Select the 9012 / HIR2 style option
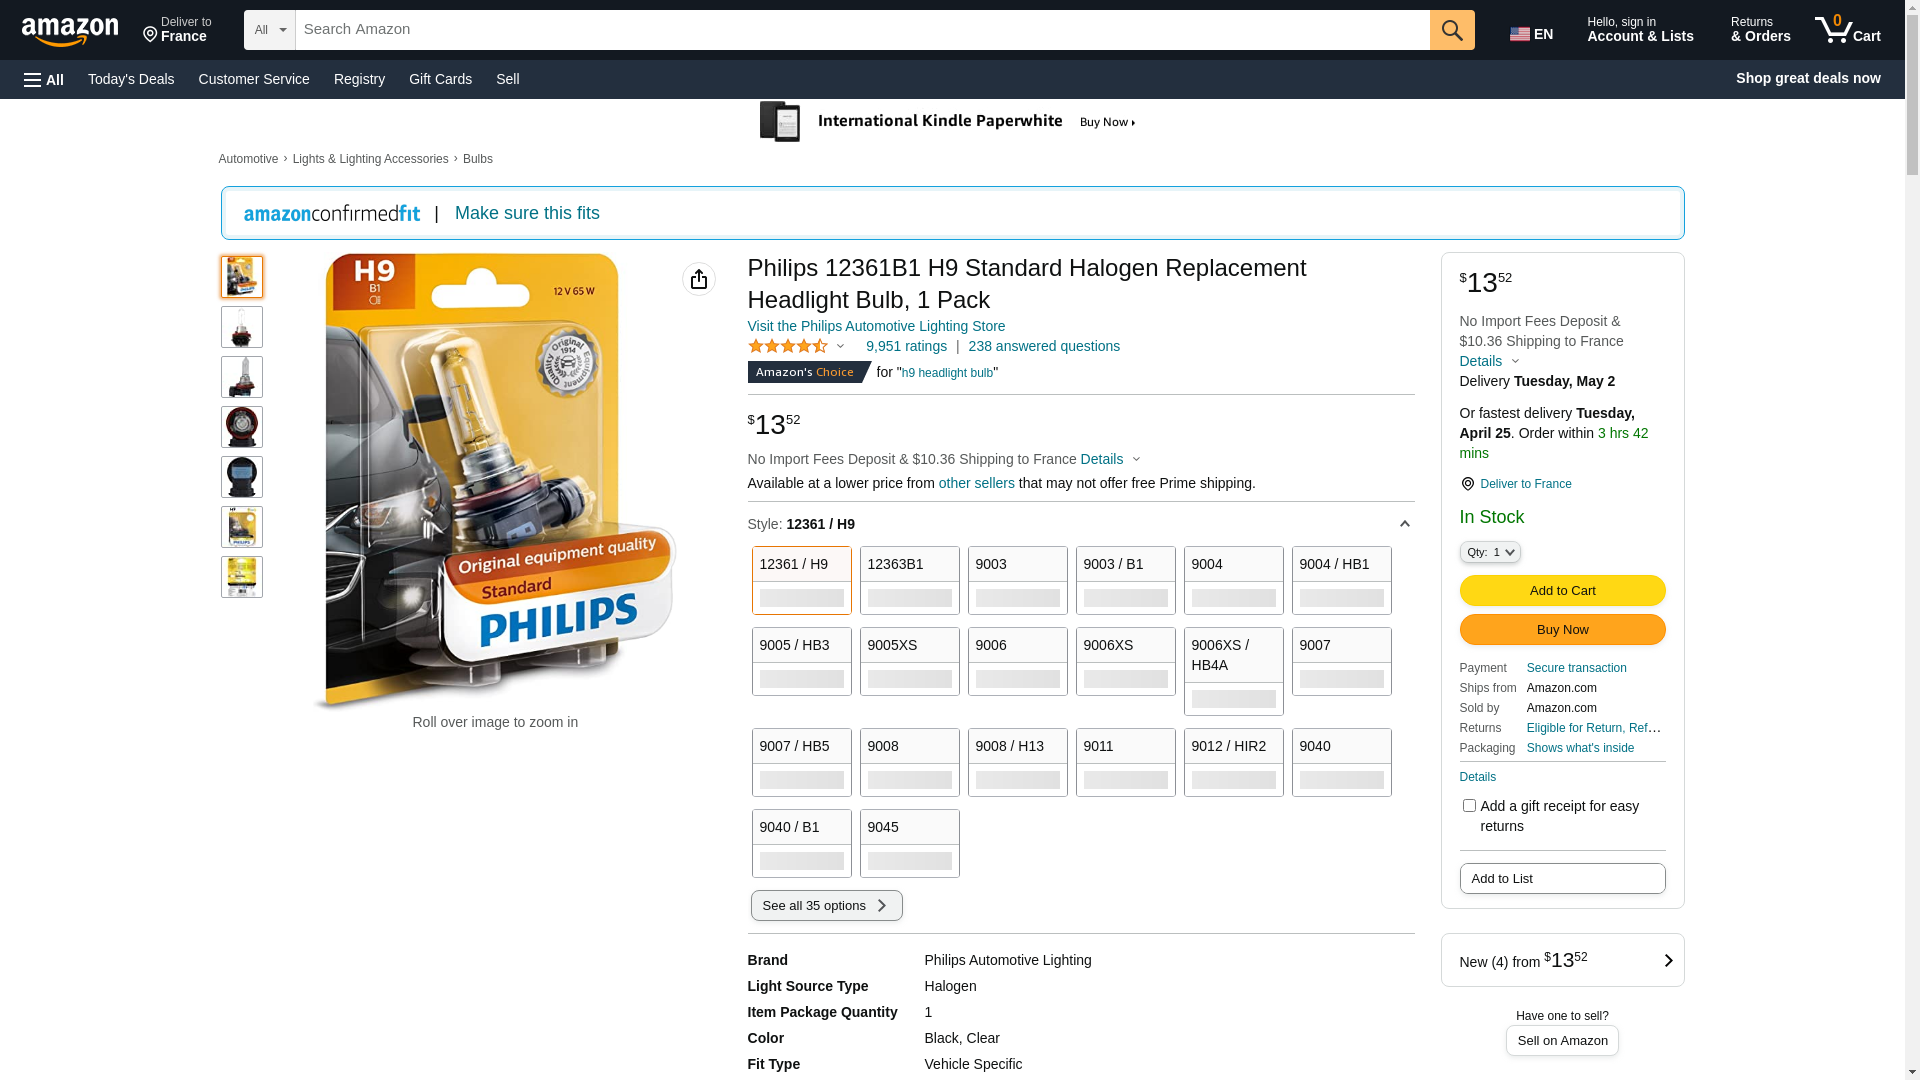The width and height of the screenshot is (1920, 1080). (x=1233, y=762)
